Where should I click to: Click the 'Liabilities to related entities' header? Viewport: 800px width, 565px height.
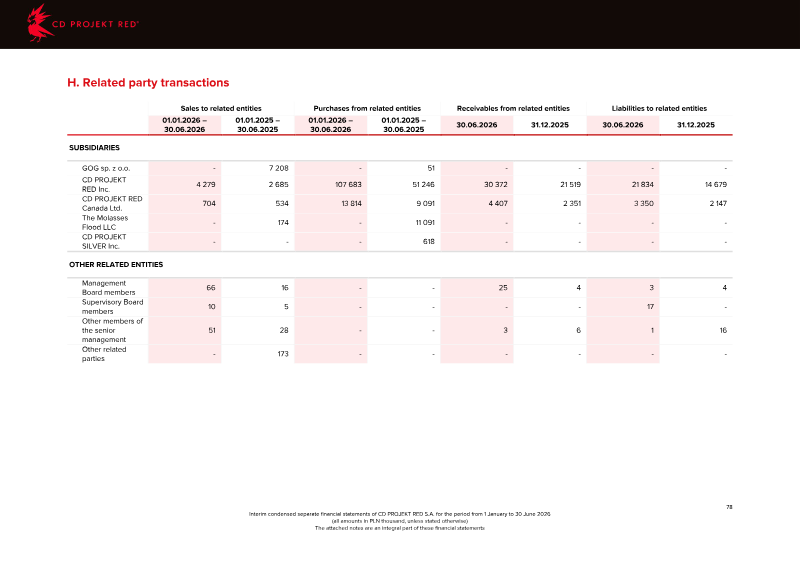[x=659, y=108]
